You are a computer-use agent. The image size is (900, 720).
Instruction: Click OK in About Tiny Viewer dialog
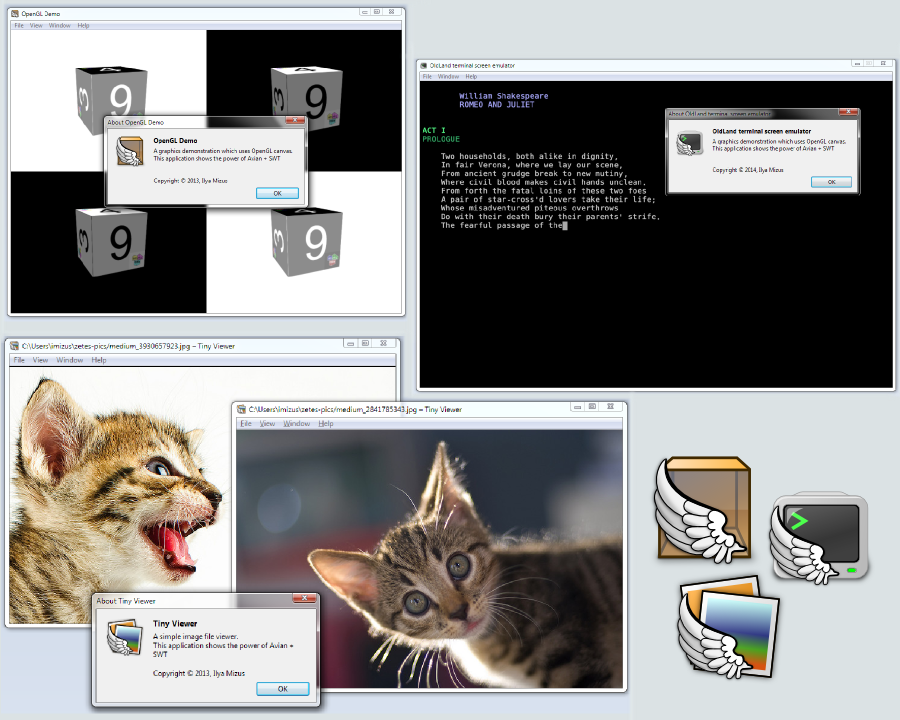click(282, 688)
